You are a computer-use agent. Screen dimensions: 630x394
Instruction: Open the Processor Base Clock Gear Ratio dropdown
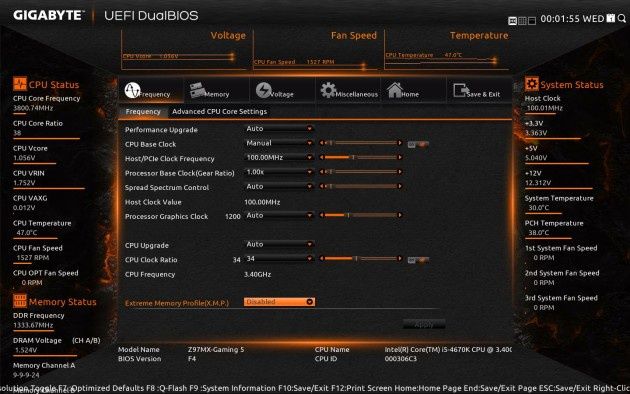tap(279, 172)
